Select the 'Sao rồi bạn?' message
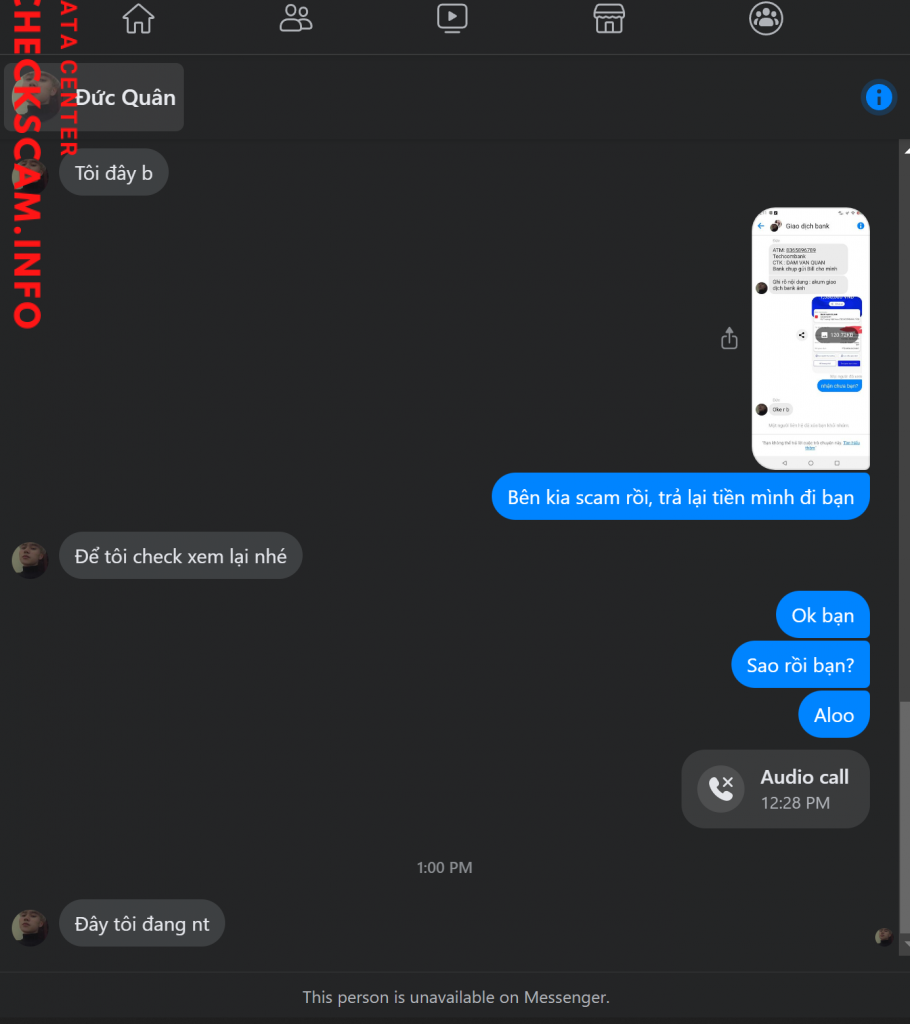 [800, 665]
